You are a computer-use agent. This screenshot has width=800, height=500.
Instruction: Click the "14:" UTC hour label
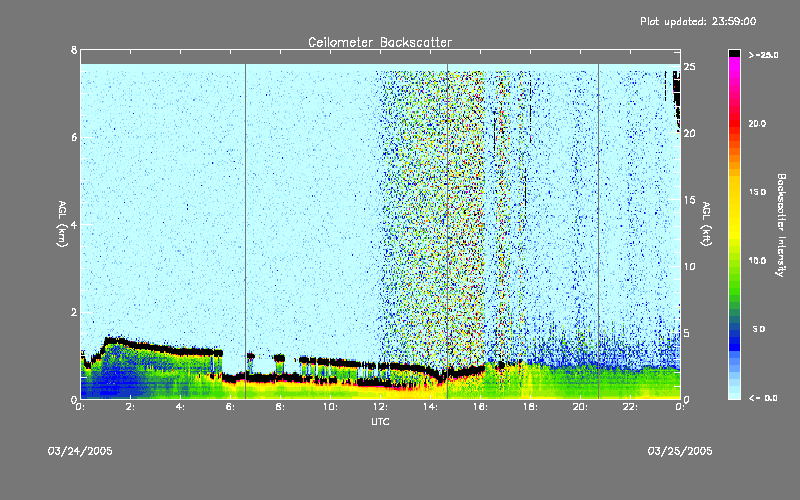[x=430, y=407]
